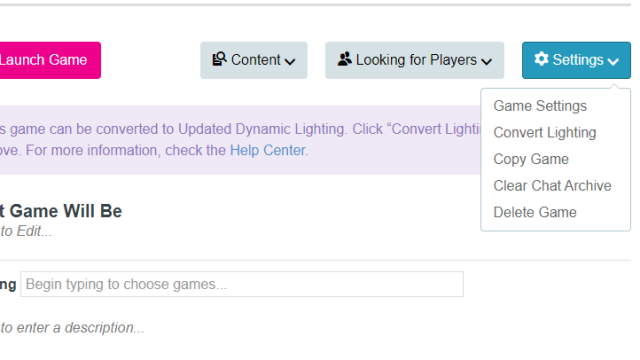Image resolution: width=640 pixels, height=360 pixels.
Task: Click the chevron on Looking for Players
Action: [487, 62]
